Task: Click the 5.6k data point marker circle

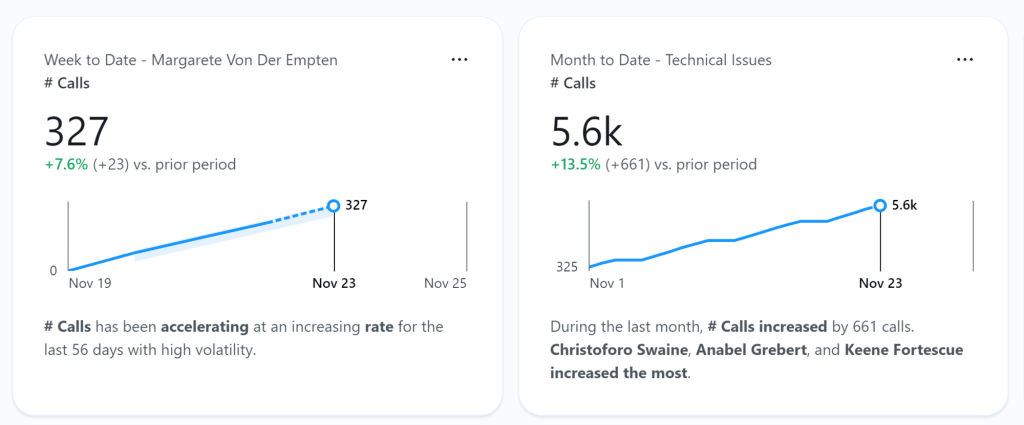Action: point(880,206)
